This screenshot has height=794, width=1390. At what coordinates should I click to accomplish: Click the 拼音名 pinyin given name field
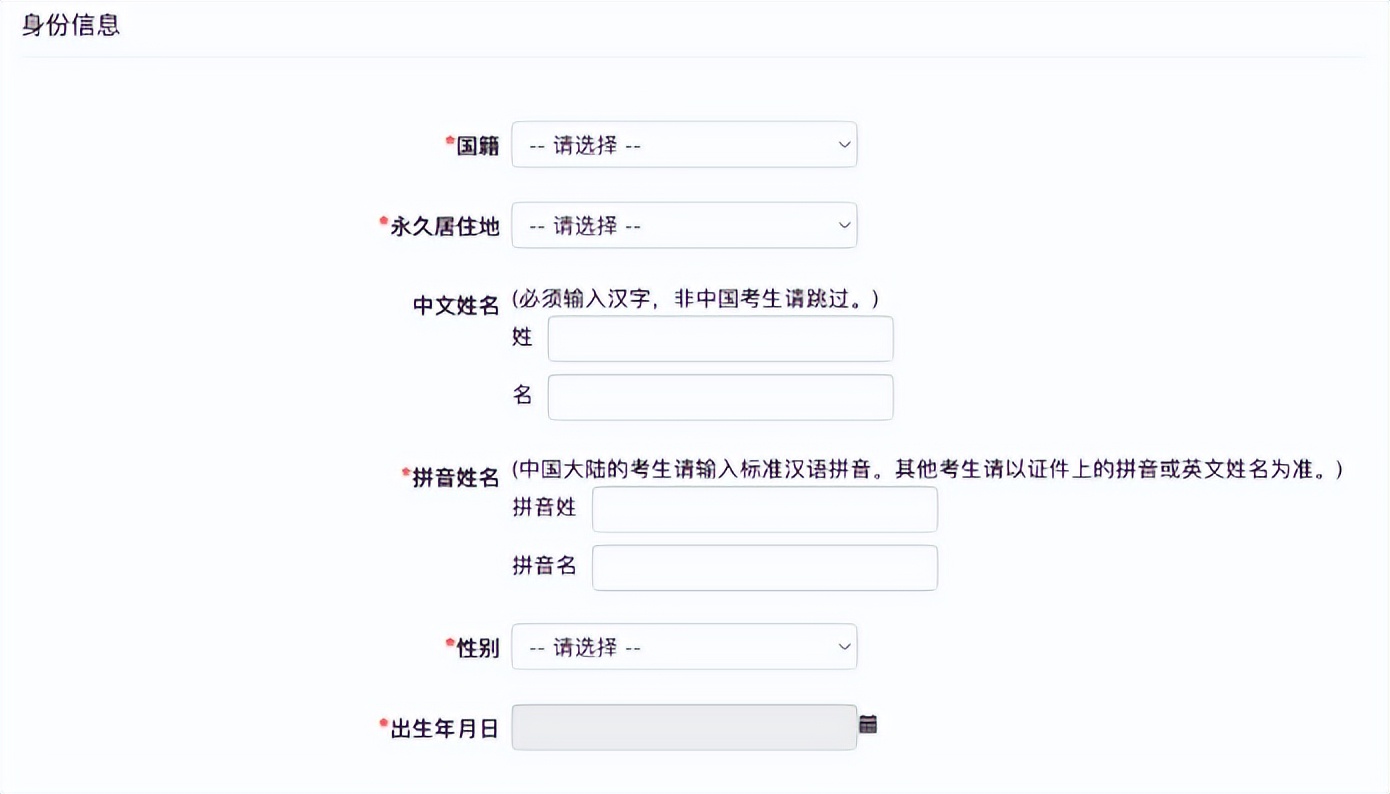click(x=764, y=567)
